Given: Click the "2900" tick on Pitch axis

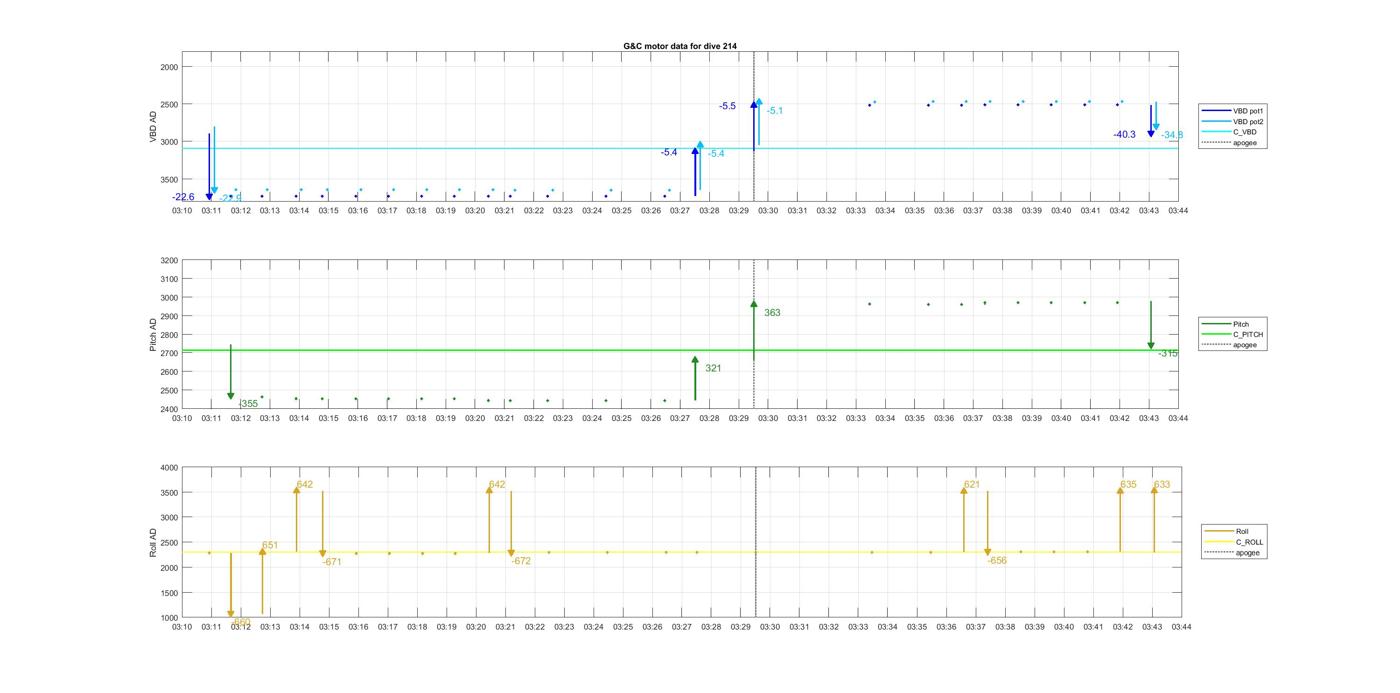Looking at the screenshot, I should (169, 317).
